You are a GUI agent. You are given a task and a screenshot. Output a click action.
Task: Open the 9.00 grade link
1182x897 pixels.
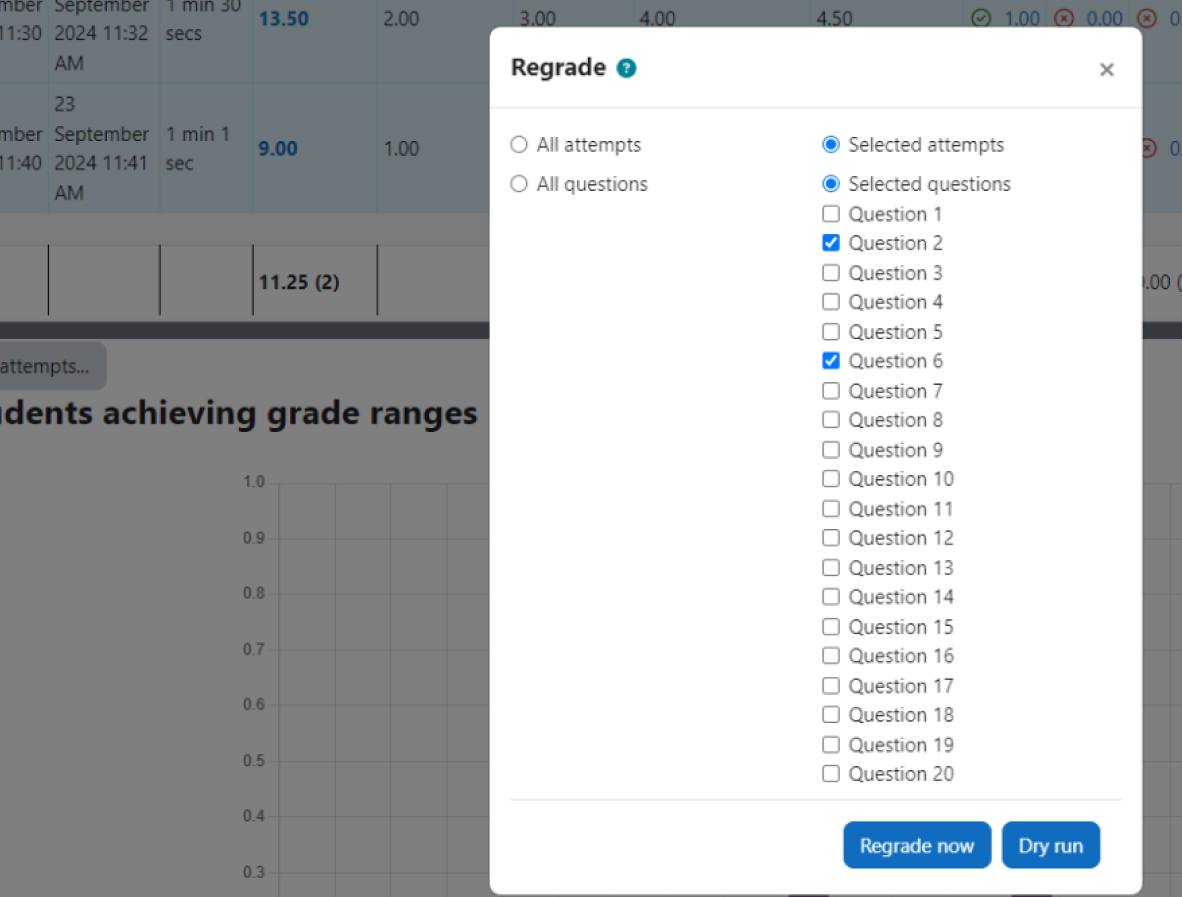coord(278,148)
